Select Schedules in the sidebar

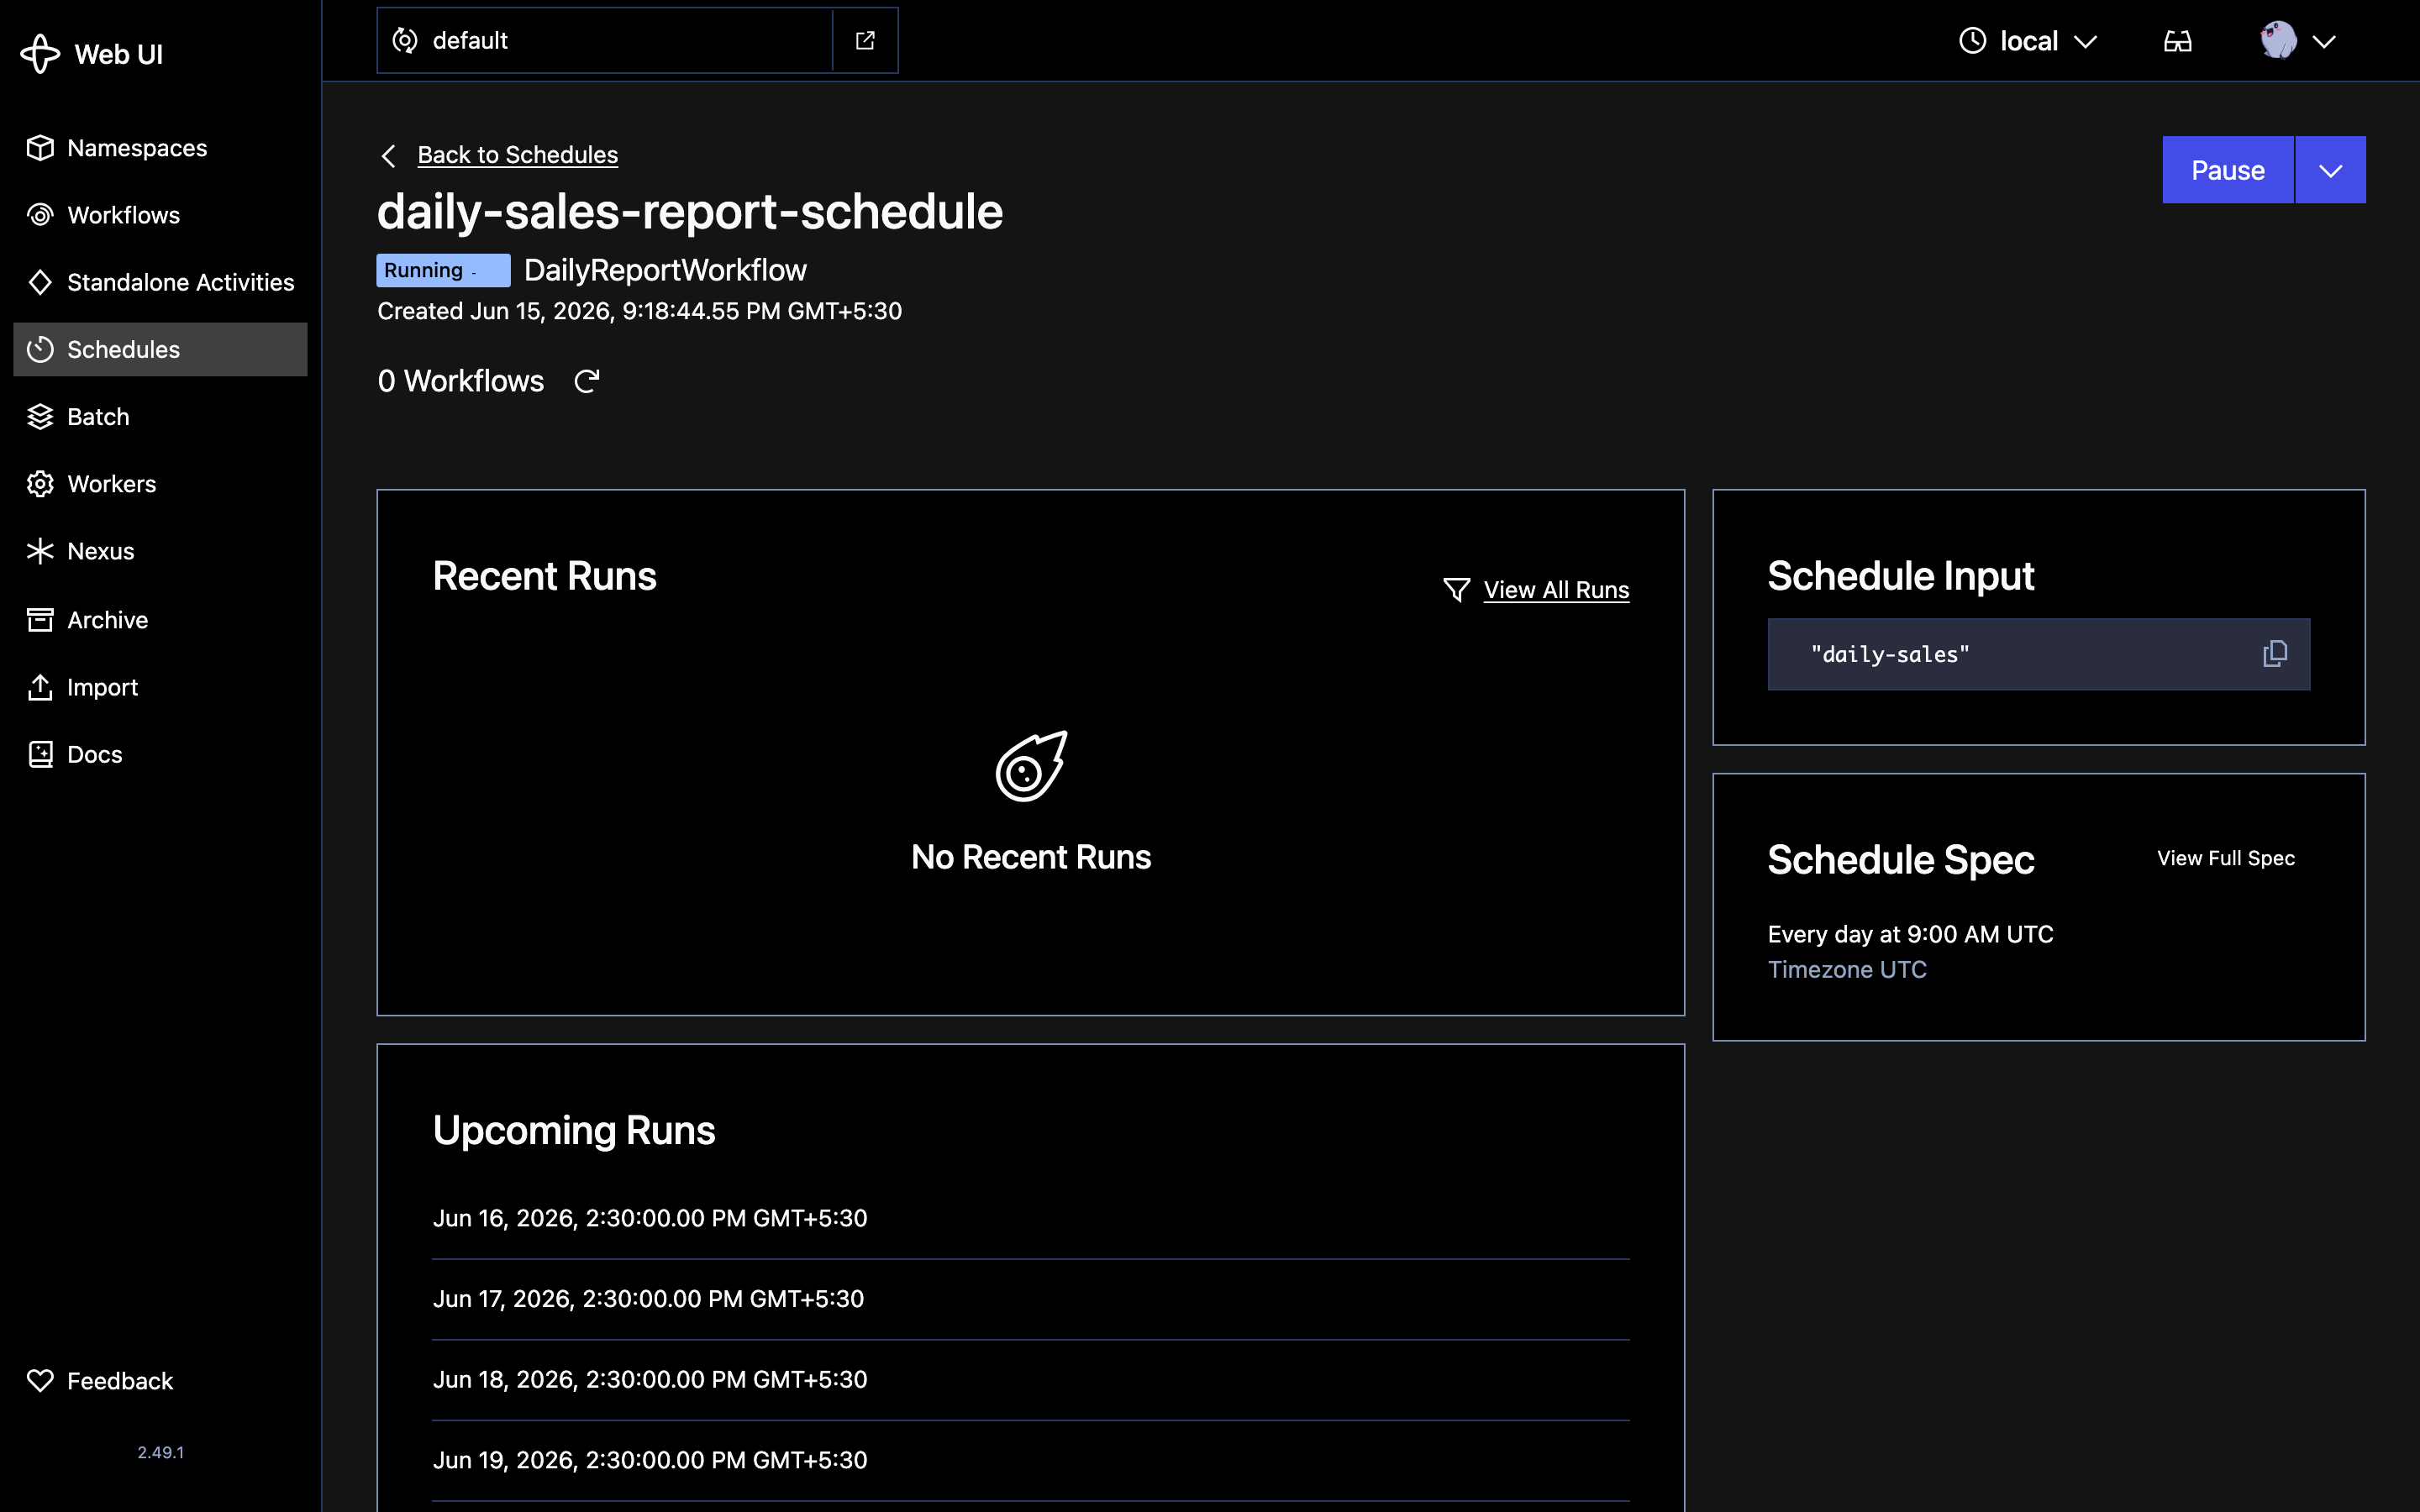coord(160,349)
